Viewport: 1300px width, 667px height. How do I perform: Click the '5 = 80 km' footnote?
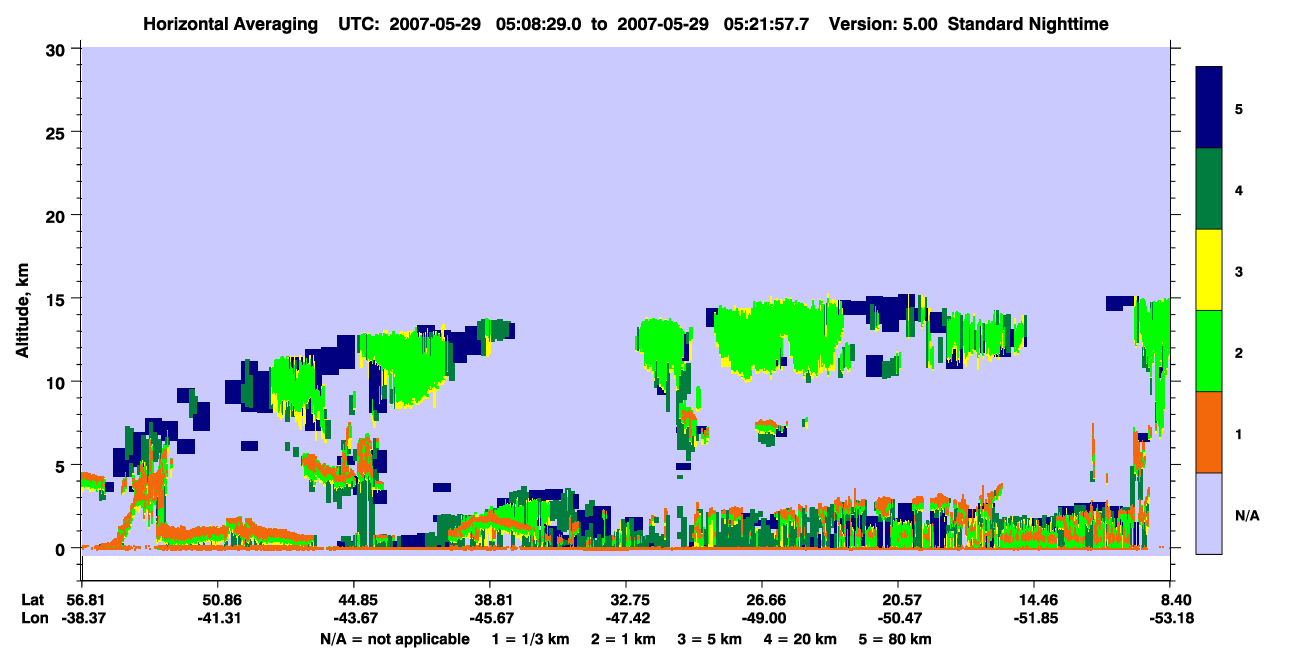coord(896,639)
